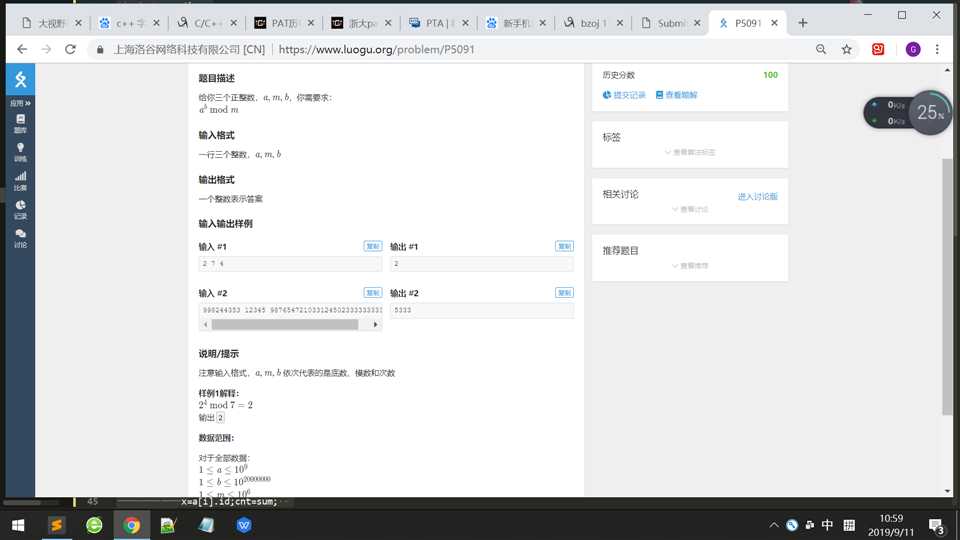Switch to the PAT tab
The height and width of the screenshot is (540, 960).
tap(284, 23)
